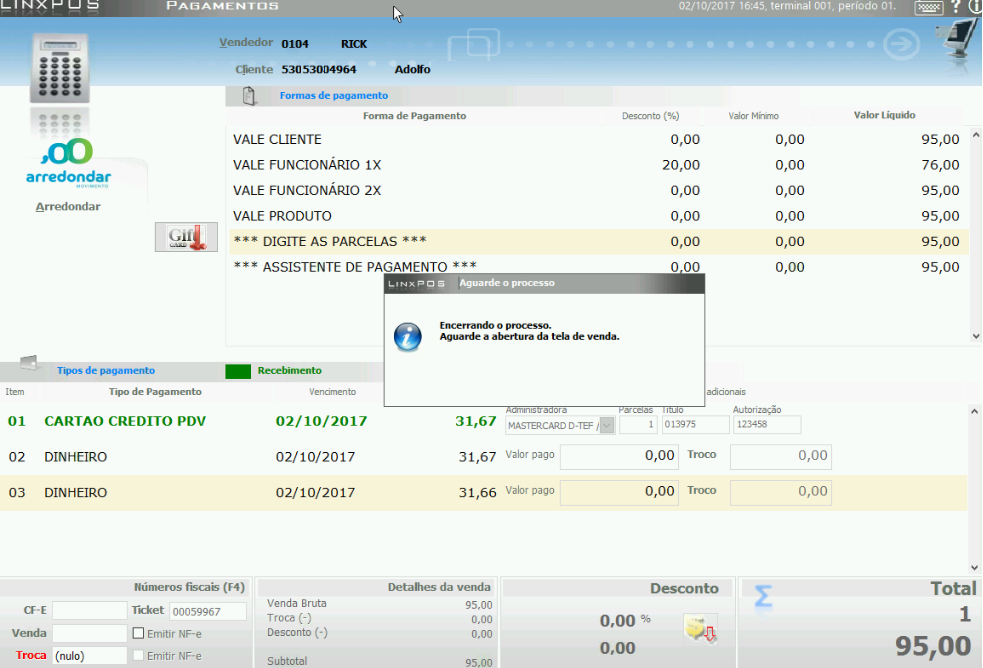Image resolution: width=983 pixels, height=668 pixels.
Task: Click the info icon in dialog
Action: tap(407, 337)
